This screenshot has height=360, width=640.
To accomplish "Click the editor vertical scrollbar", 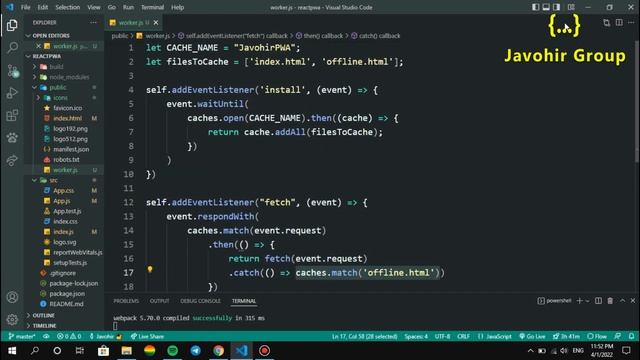I will [x=637, y=102].
